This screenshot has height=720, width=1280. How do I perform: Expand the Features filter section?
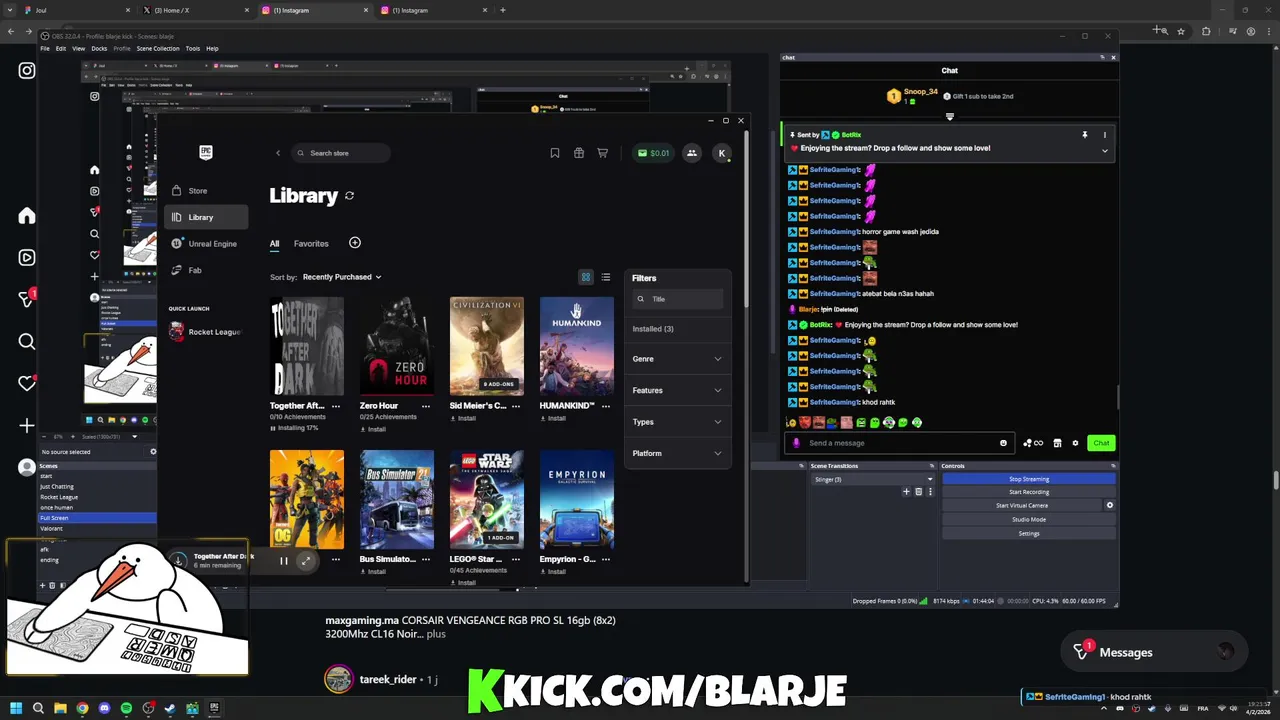pyautogui.click(x=677, y=390)
